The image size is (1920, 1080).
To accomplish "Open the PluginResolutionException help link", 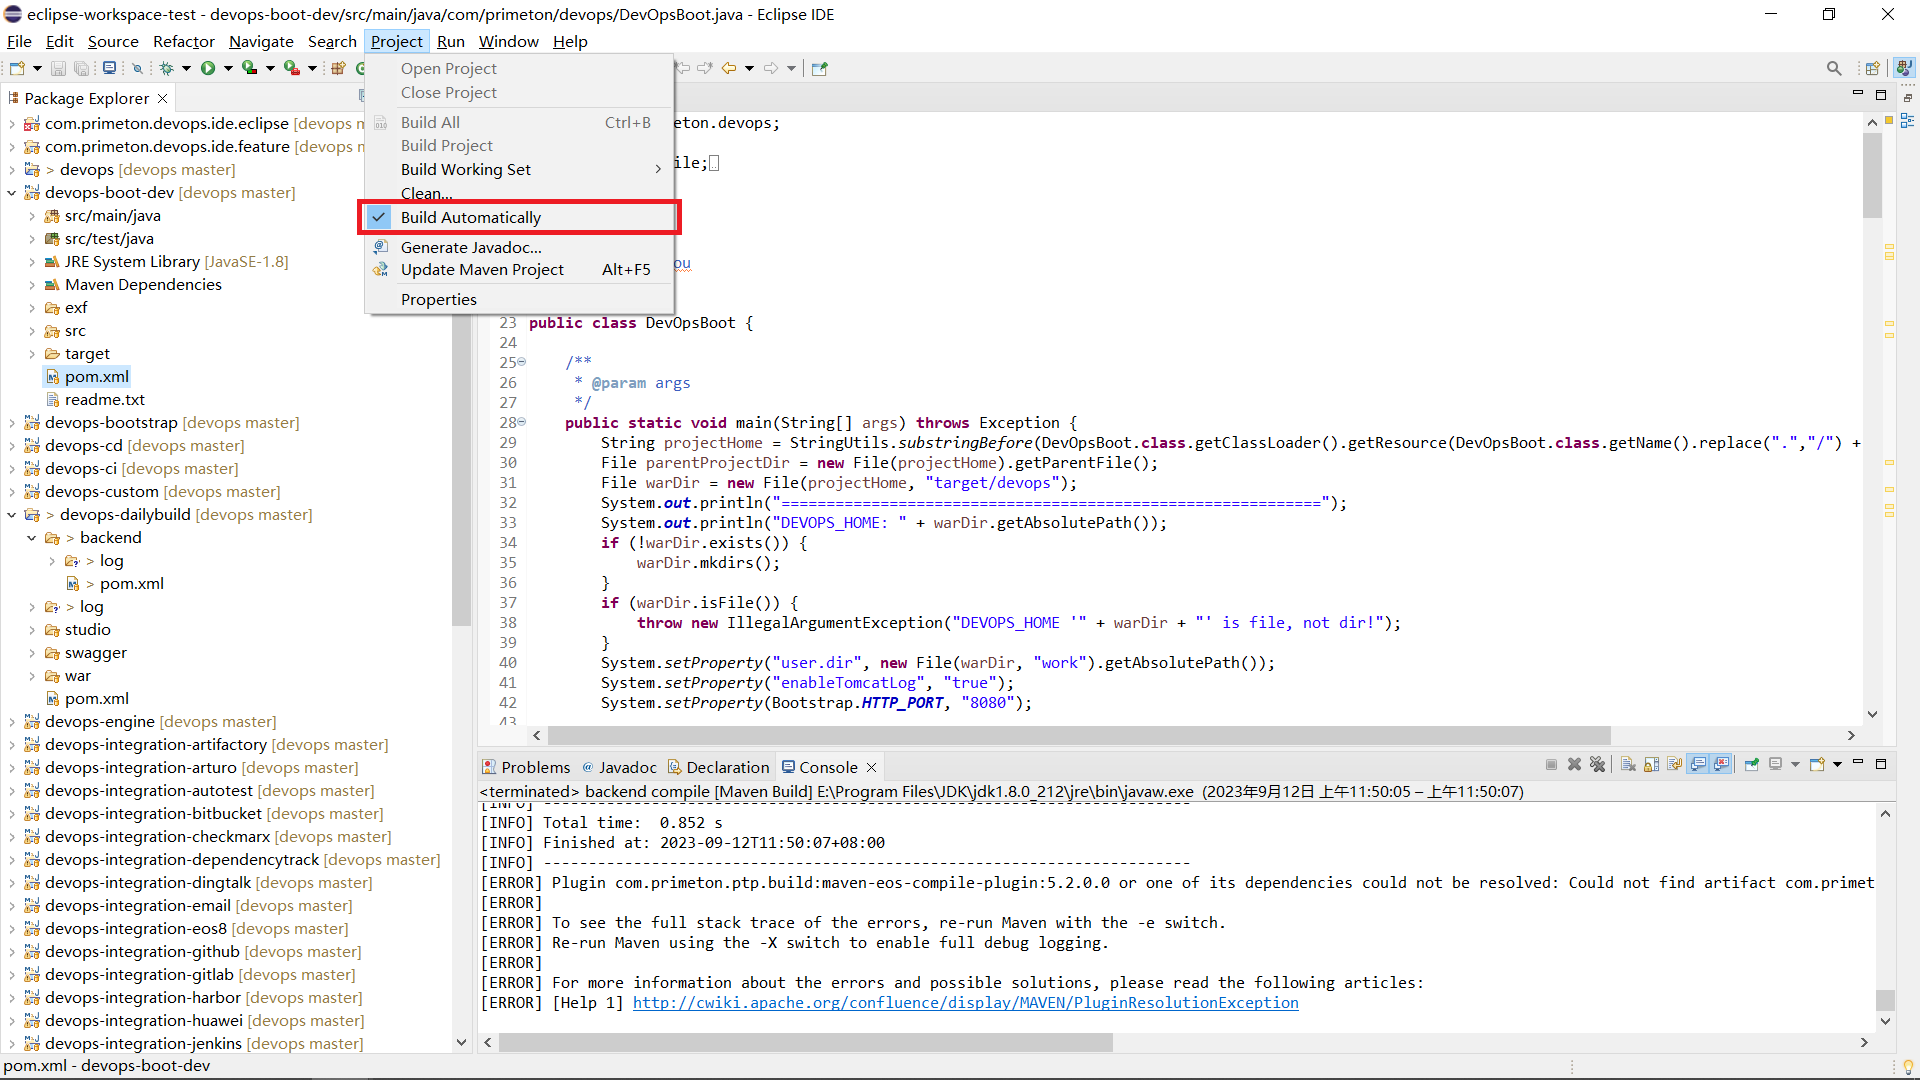I will 965,1003.
